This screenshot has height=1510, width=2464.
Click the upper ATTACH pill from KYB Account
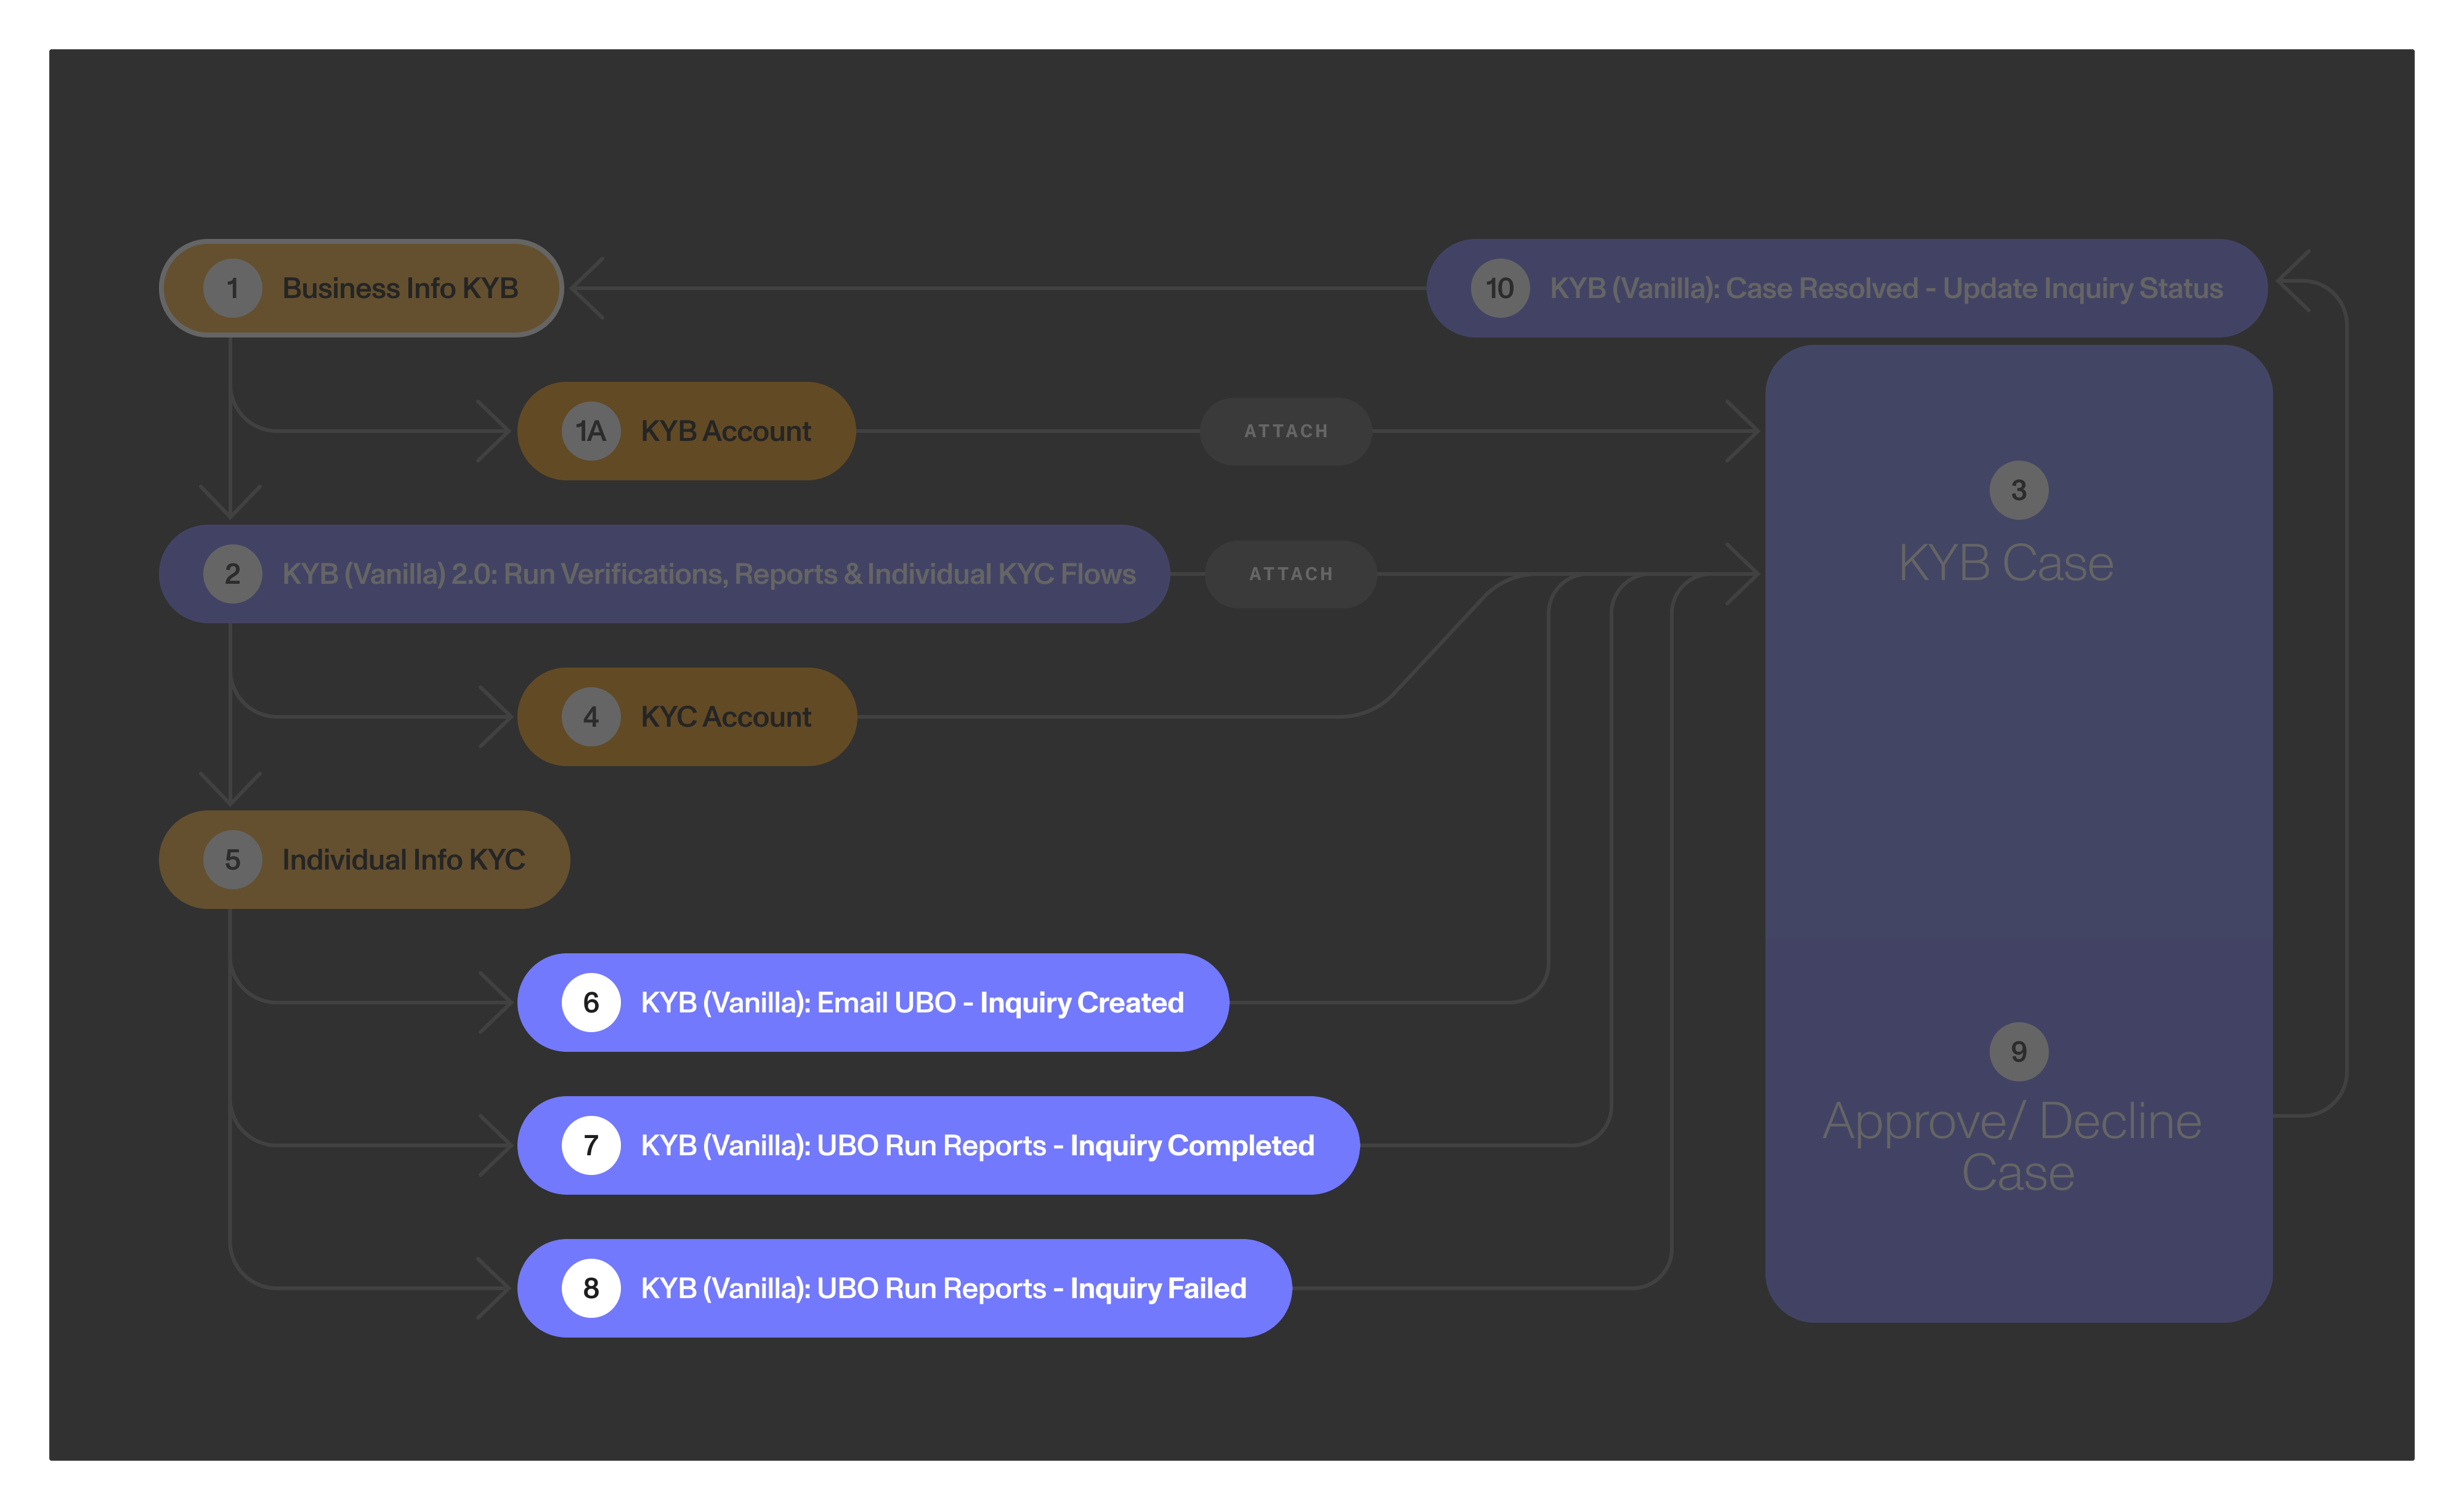click(x=1285, y=431)
